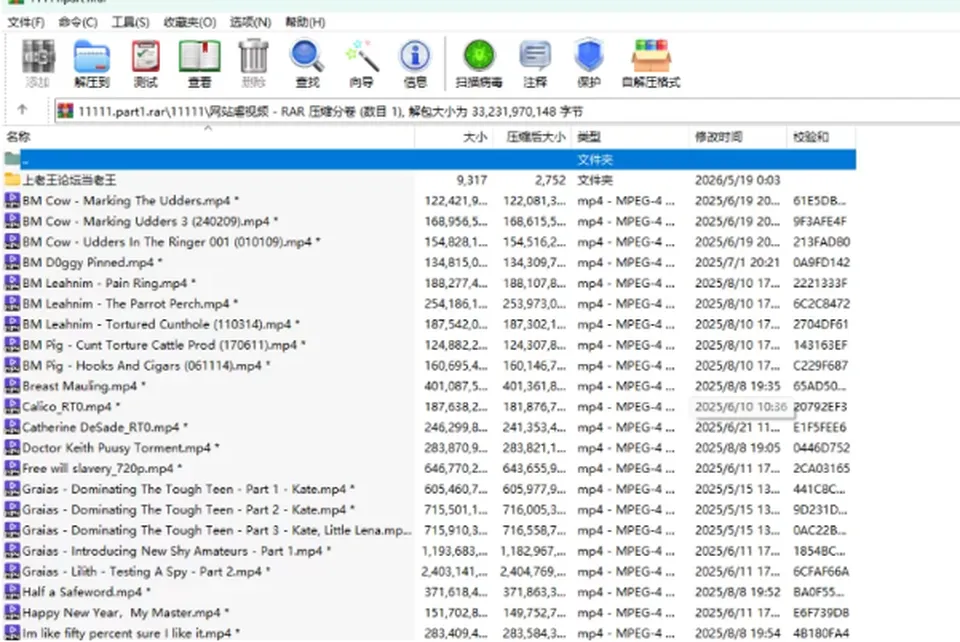Click the checksum value E6F739D8

(x=821, y=613)
